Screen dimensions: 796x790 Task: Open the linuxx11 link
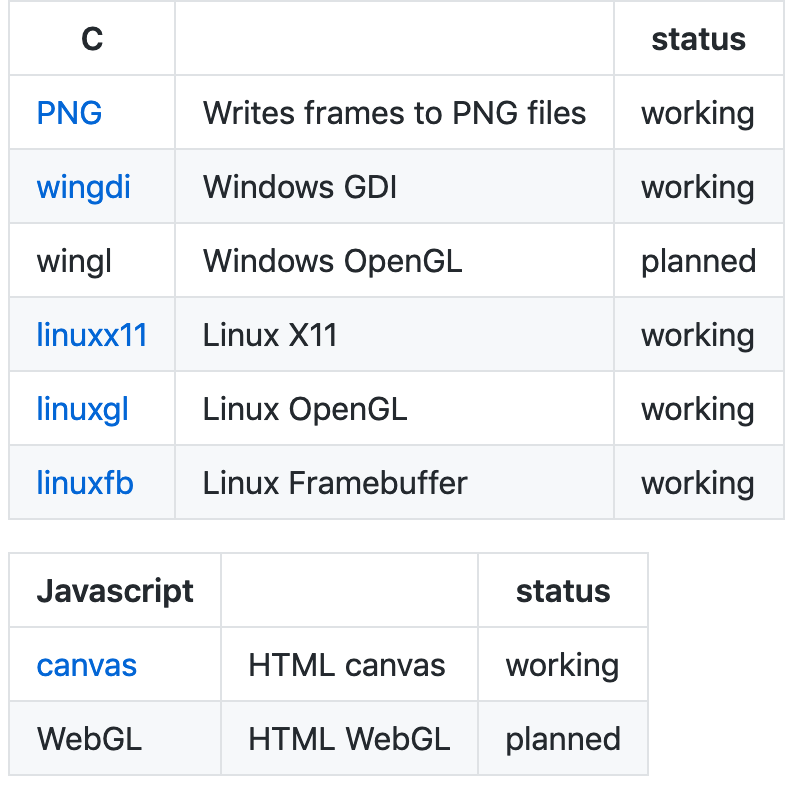[x=92, y=335]
